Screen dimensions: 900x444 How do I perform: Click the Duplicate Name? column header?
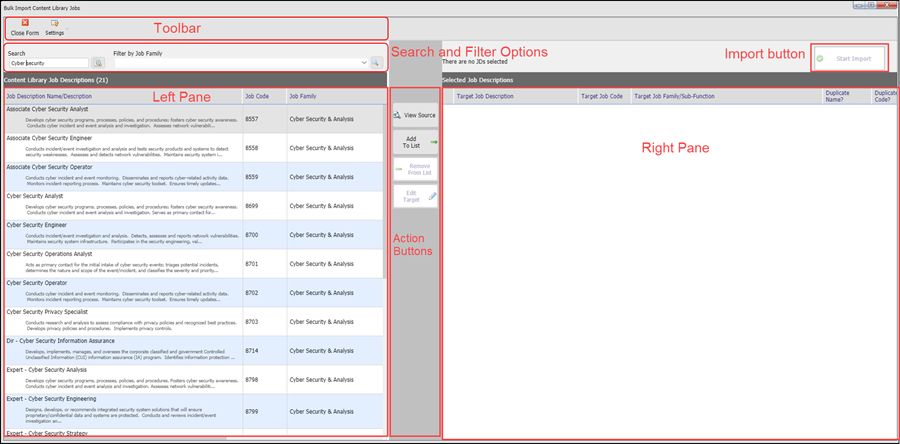pyautogui.click(x=847, y=96)
